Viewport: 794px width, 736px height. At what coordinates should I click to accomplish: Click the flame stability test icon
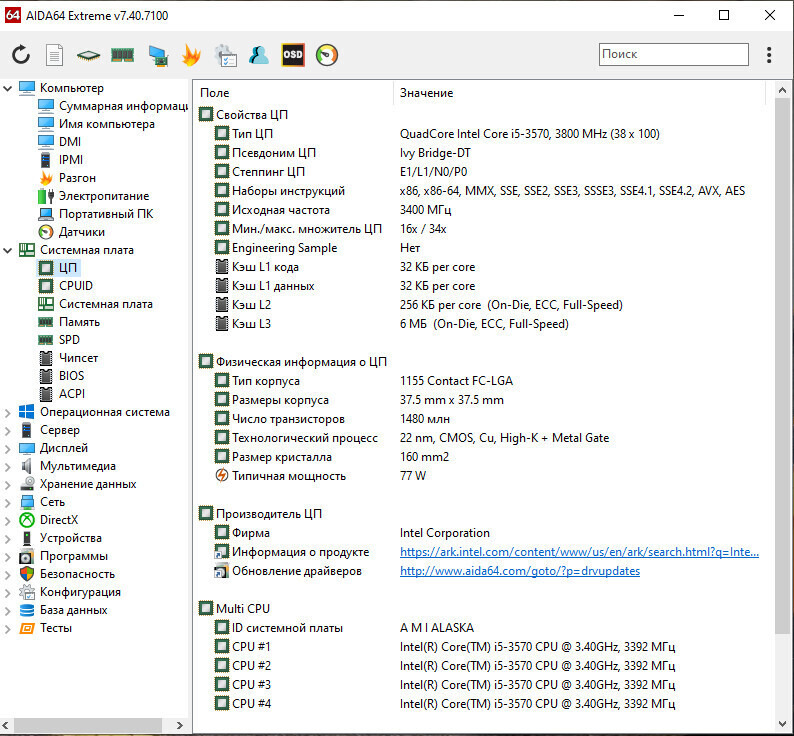coord(191,55)
